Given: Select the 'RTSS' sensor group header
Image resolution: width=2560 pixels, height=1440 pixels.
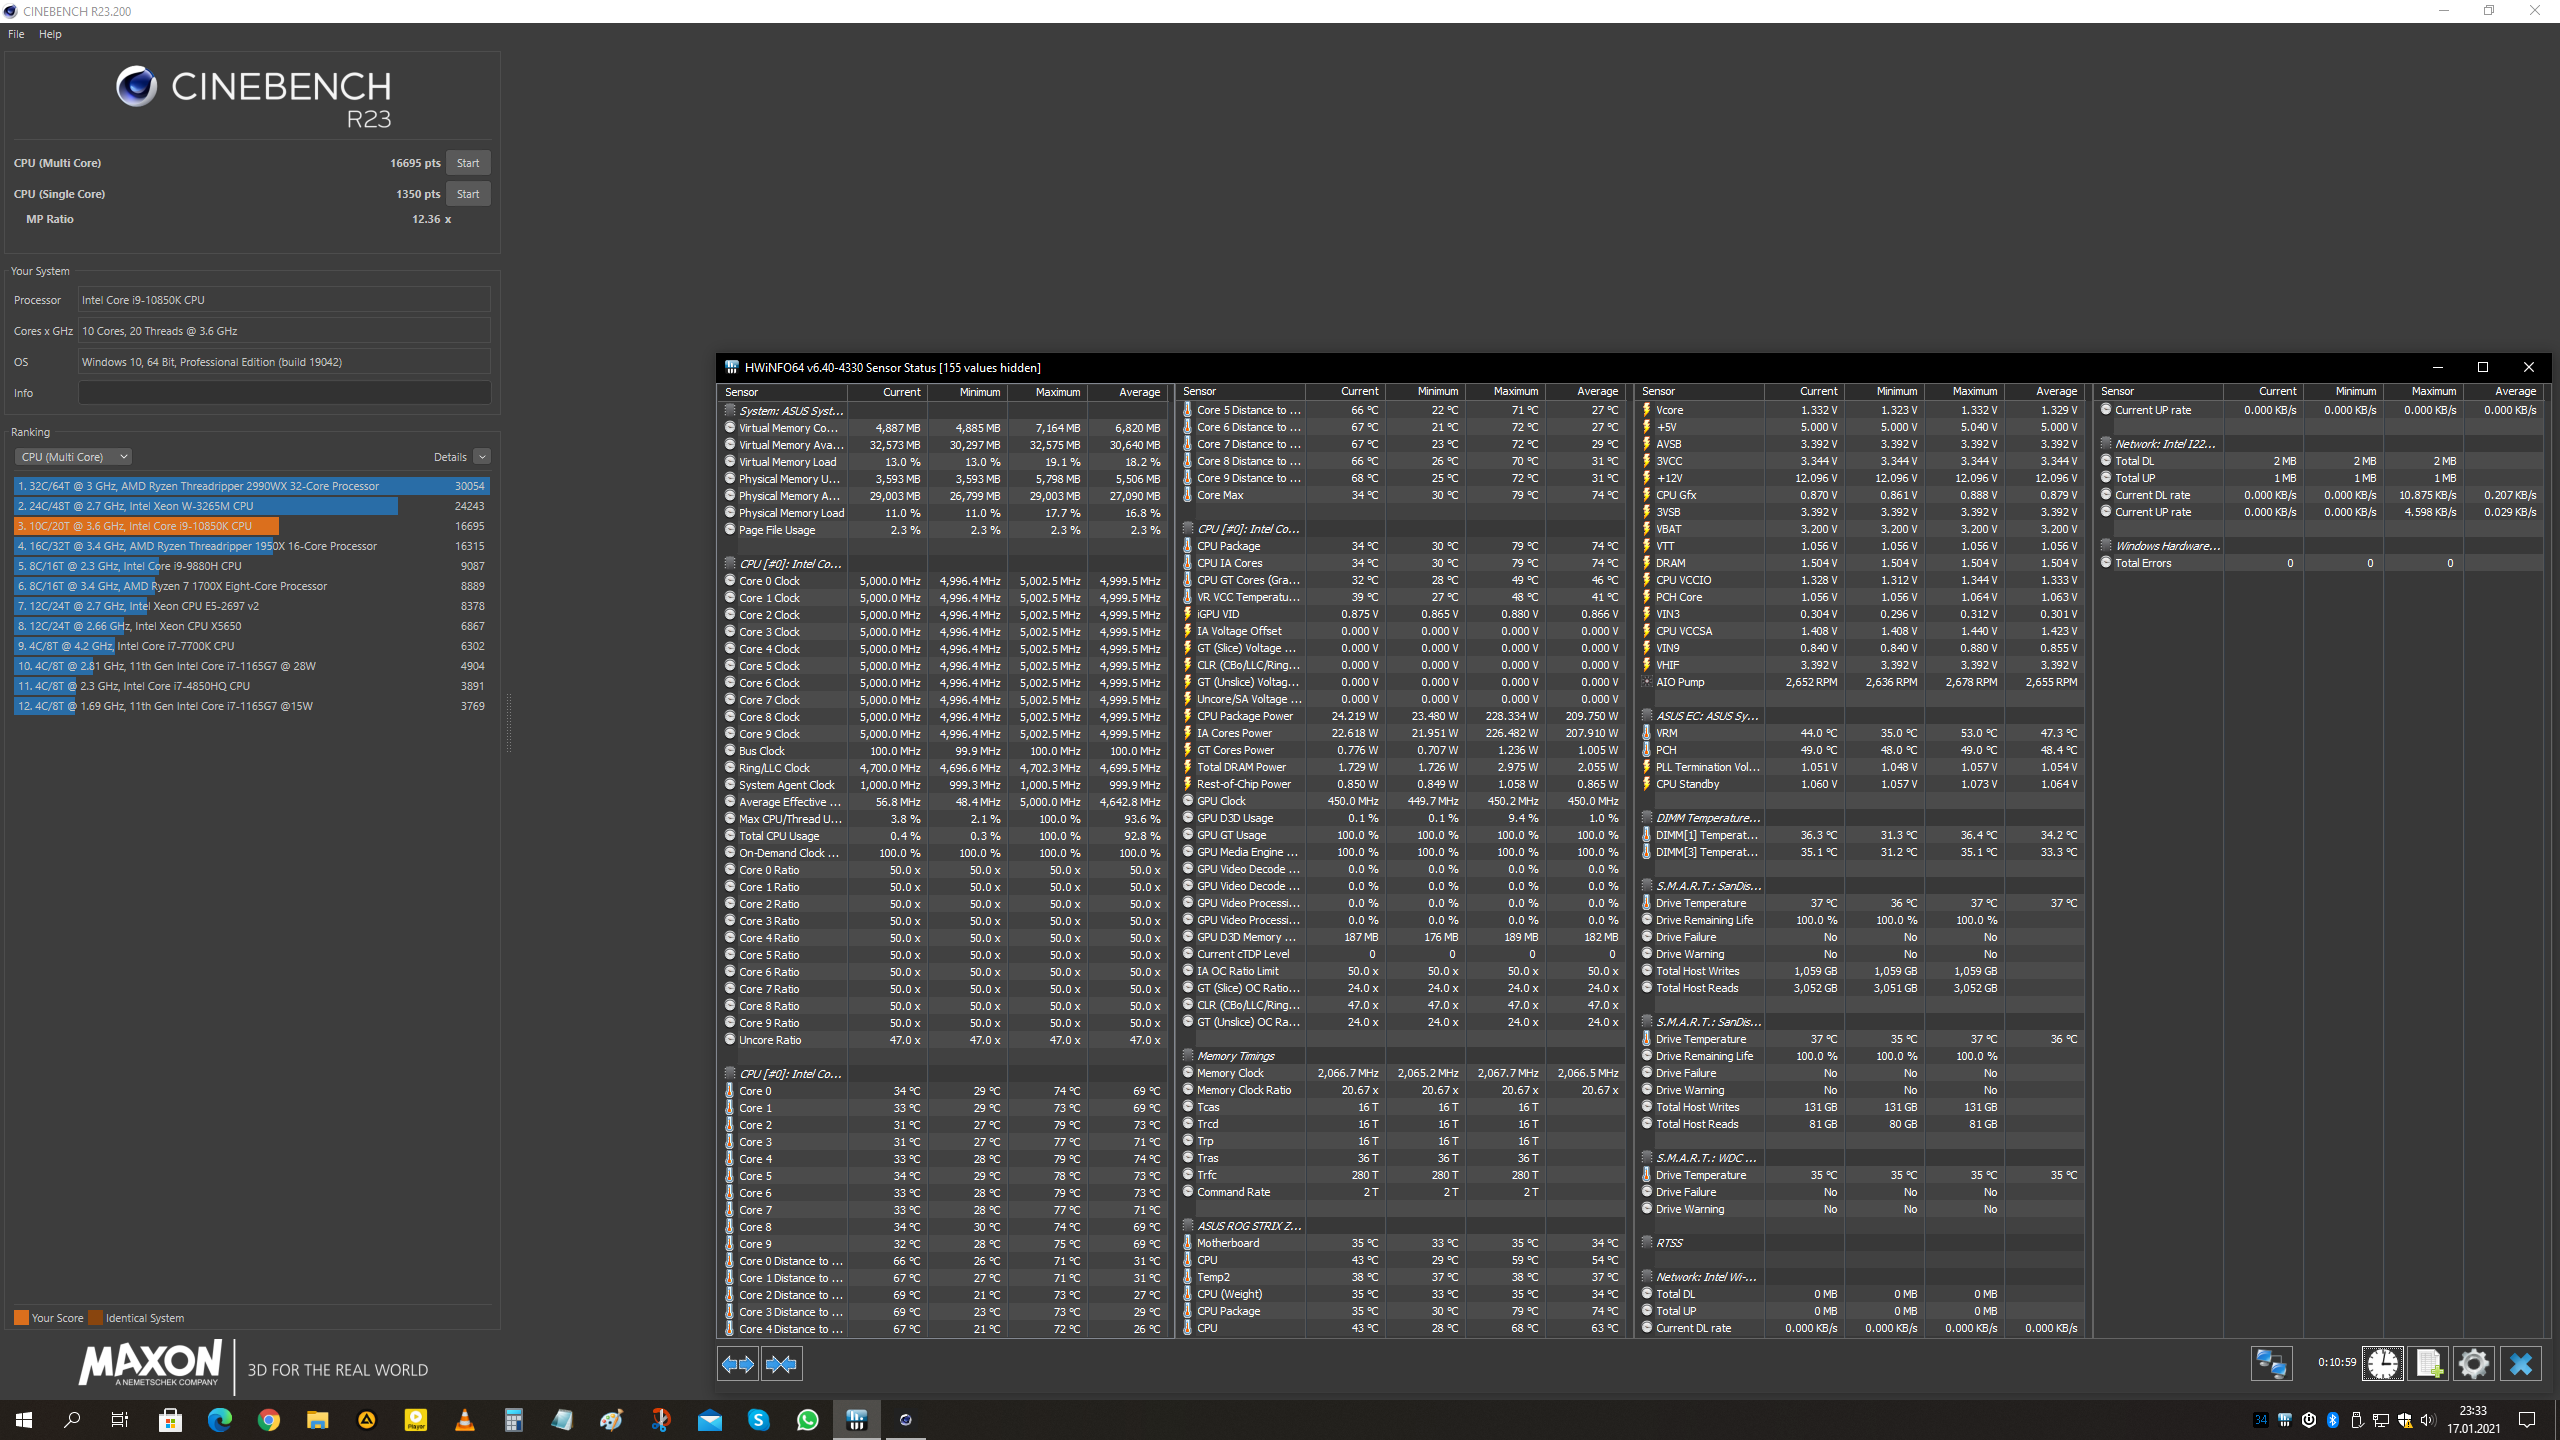Looking at the screenshot, I should point(1860,1243).
